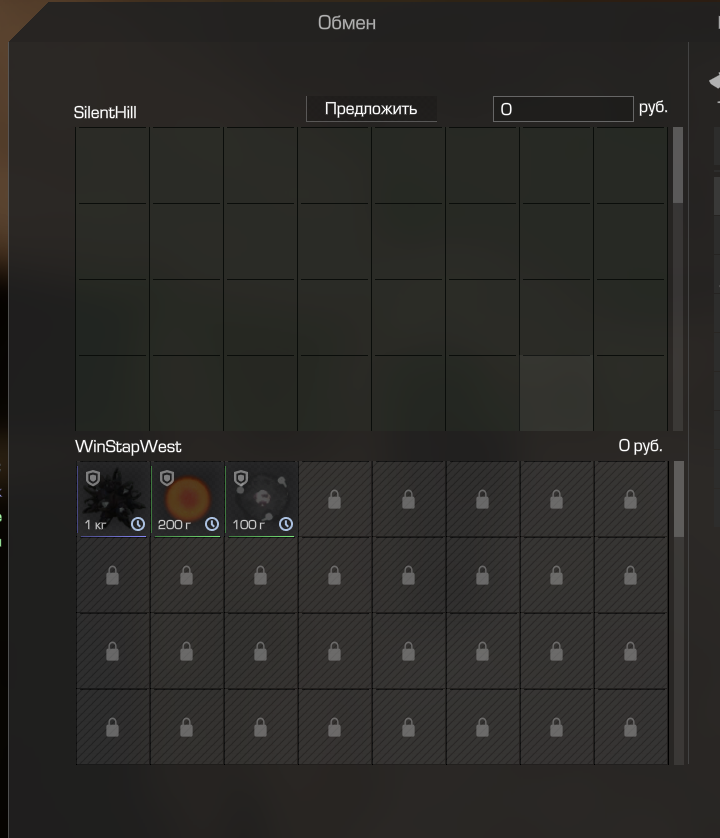Image resolution: width=720 pixels, height=838 pixels.
Task: Click clock timer icon on 200 г item
Action: pos(212,524)
